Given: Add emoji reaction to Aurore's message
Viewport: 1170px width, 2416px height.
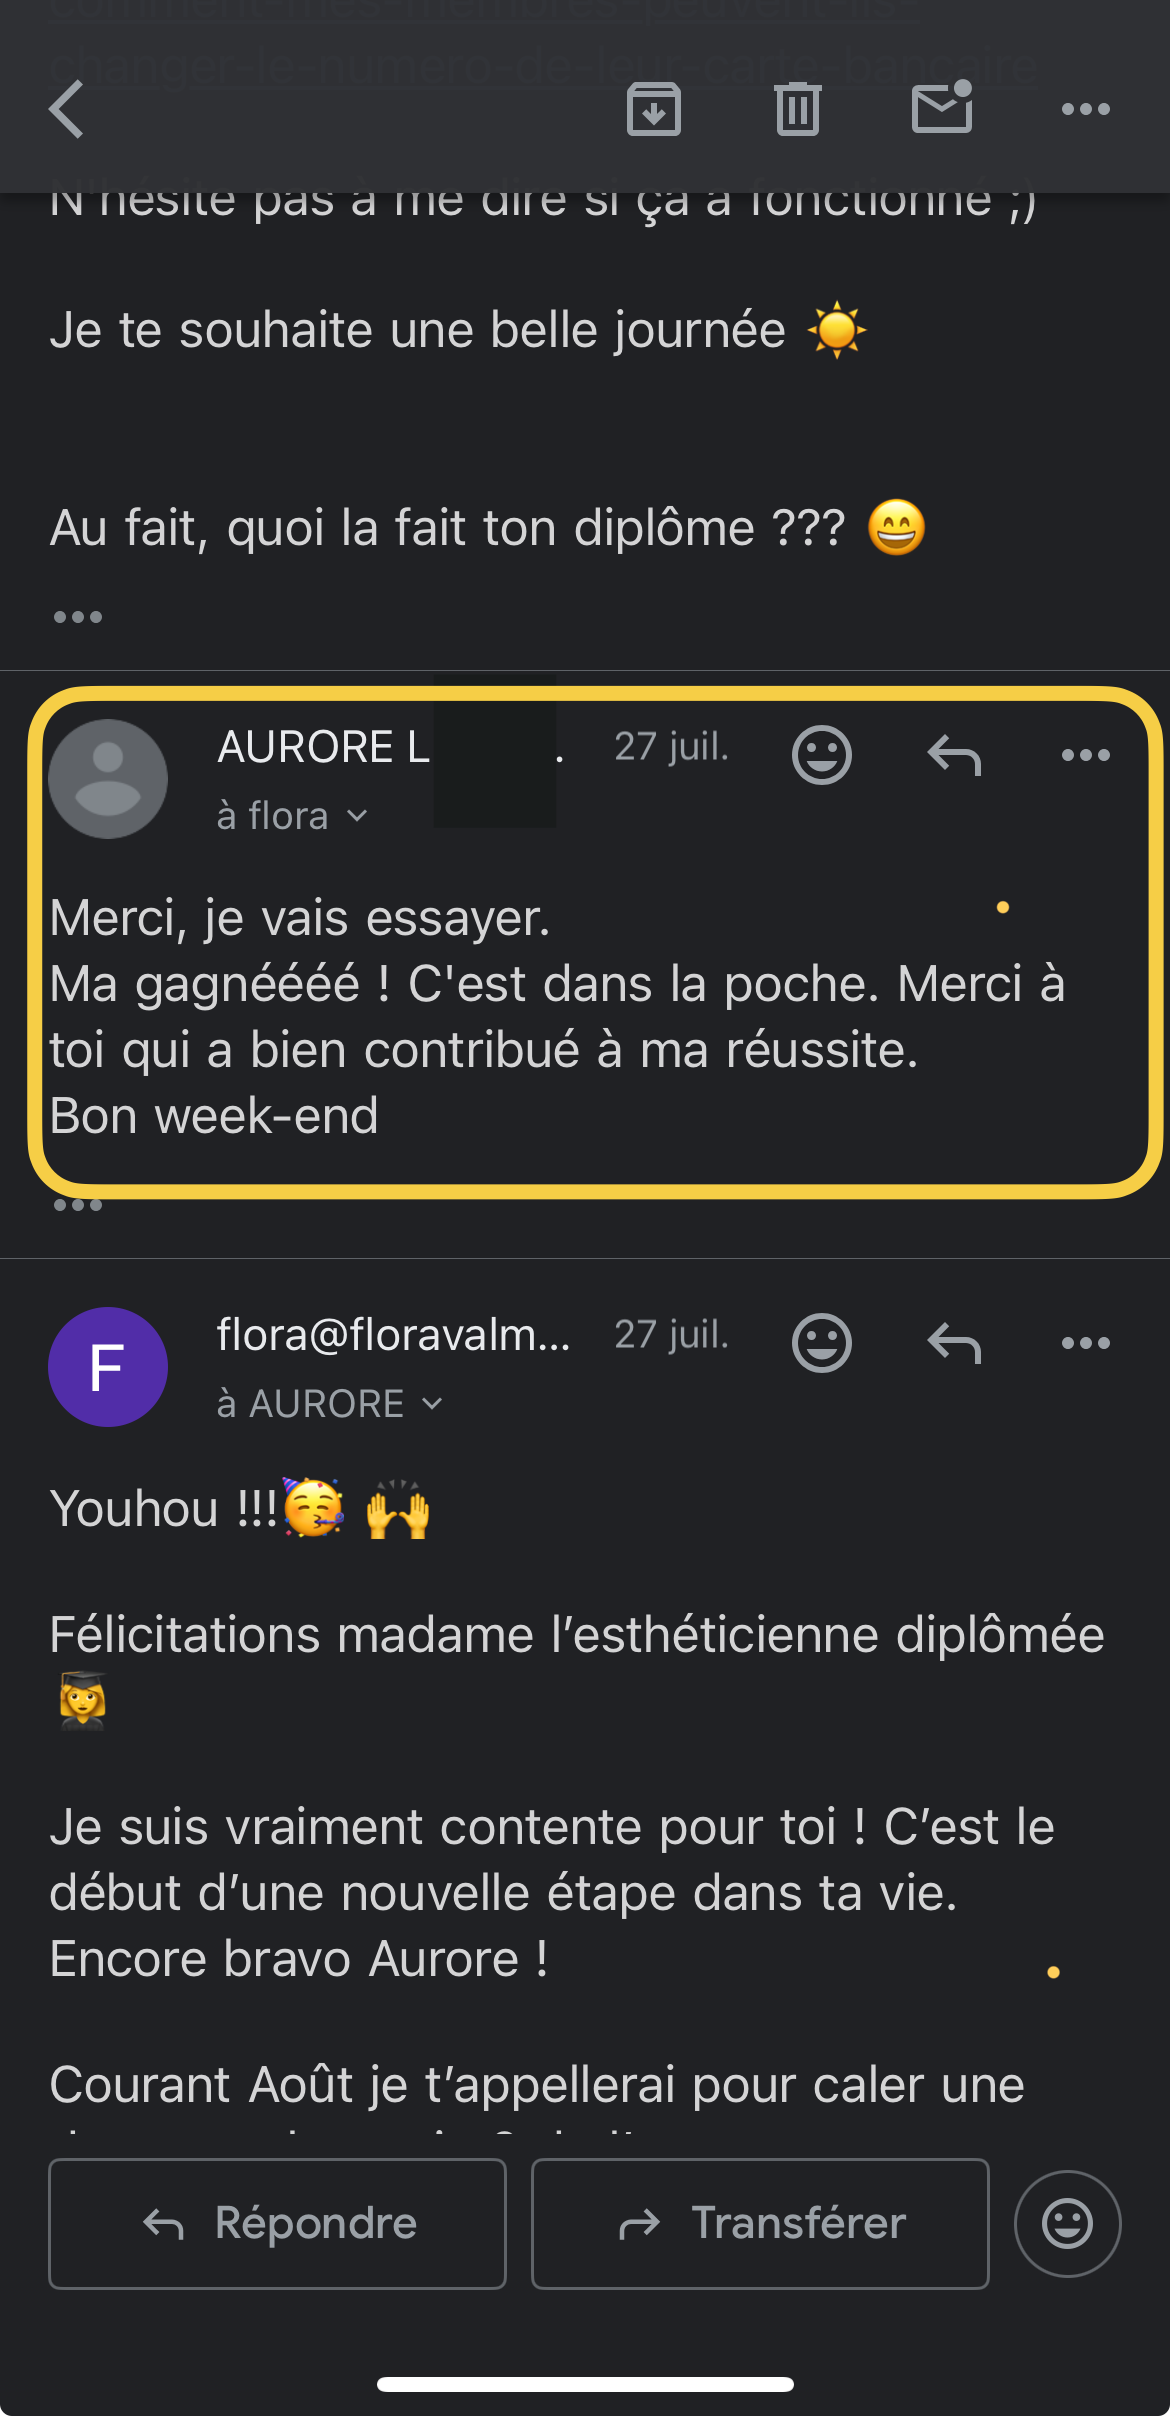Looking at the screenshot, I should (x=821, y=755).
